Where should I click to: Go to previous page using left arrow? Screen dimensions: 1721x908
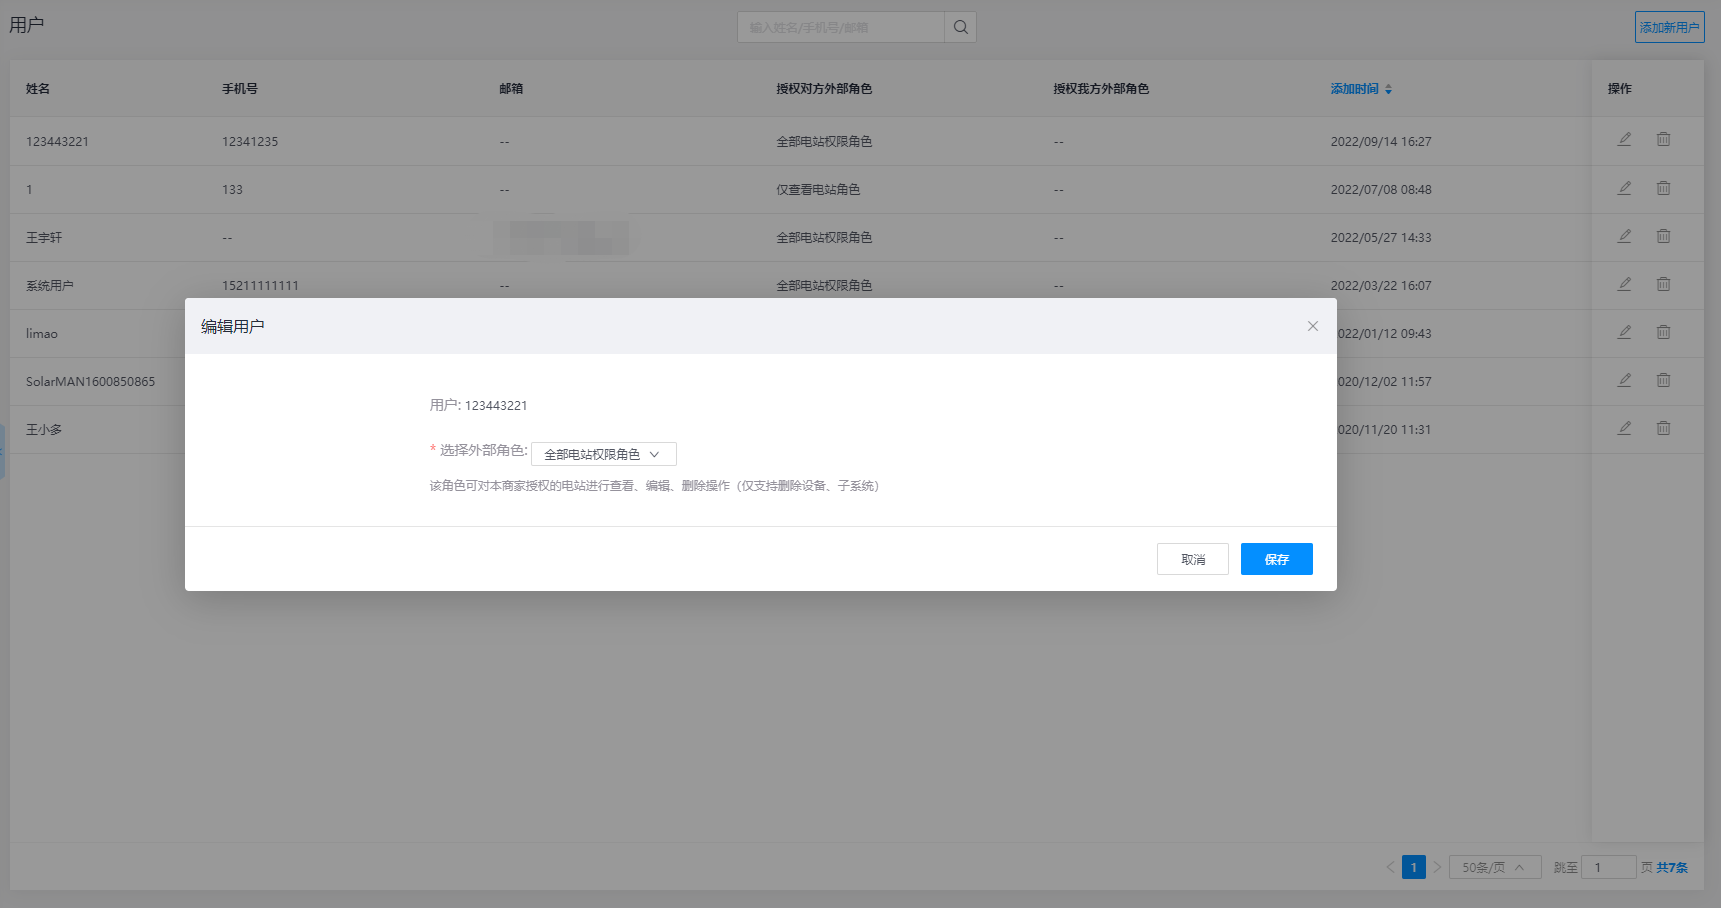tap(1390, 867)
